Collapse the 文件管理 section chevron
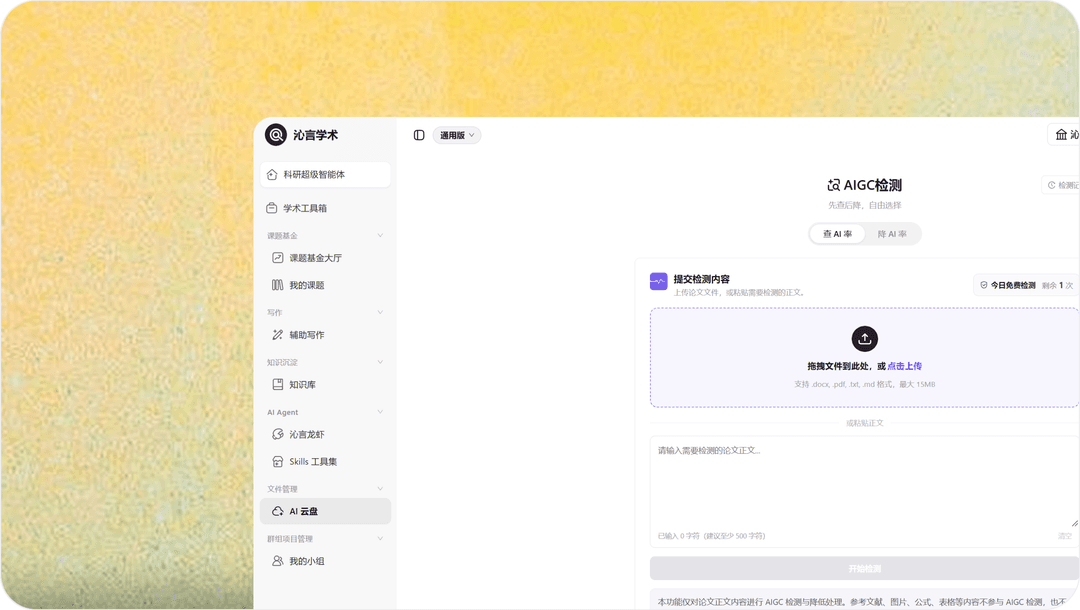The width and height of the screenshot is (1080, 610). (x=380, y=489)
